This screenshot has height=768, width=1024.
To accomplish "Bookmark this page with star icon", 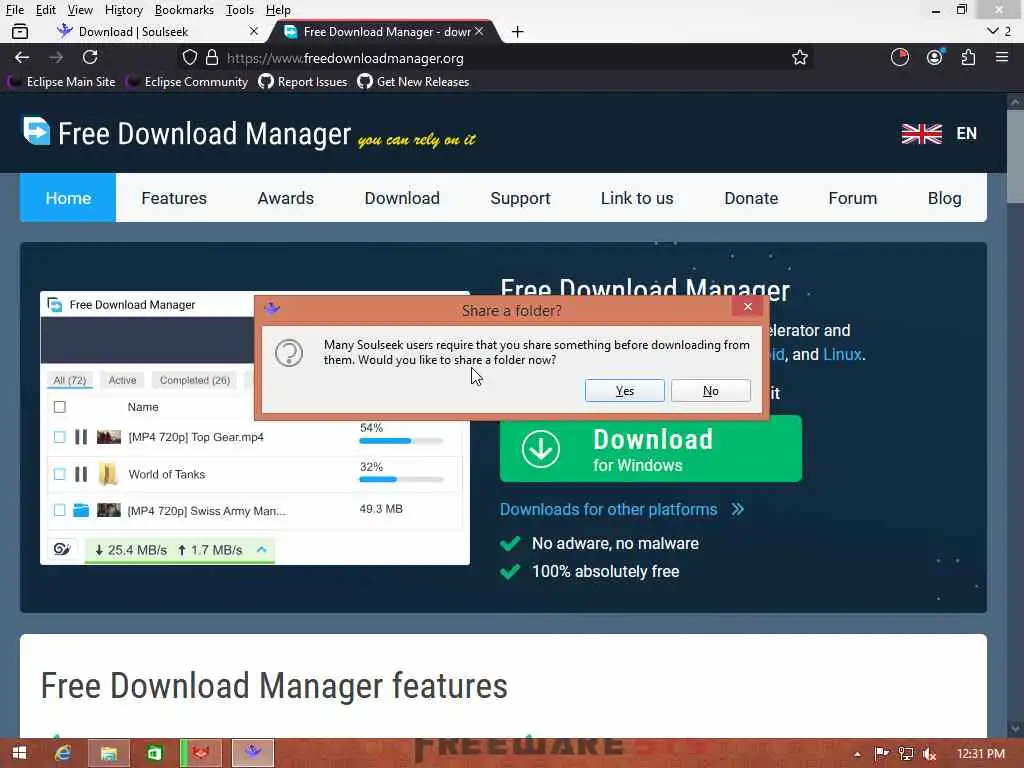I will click(799, 57).
